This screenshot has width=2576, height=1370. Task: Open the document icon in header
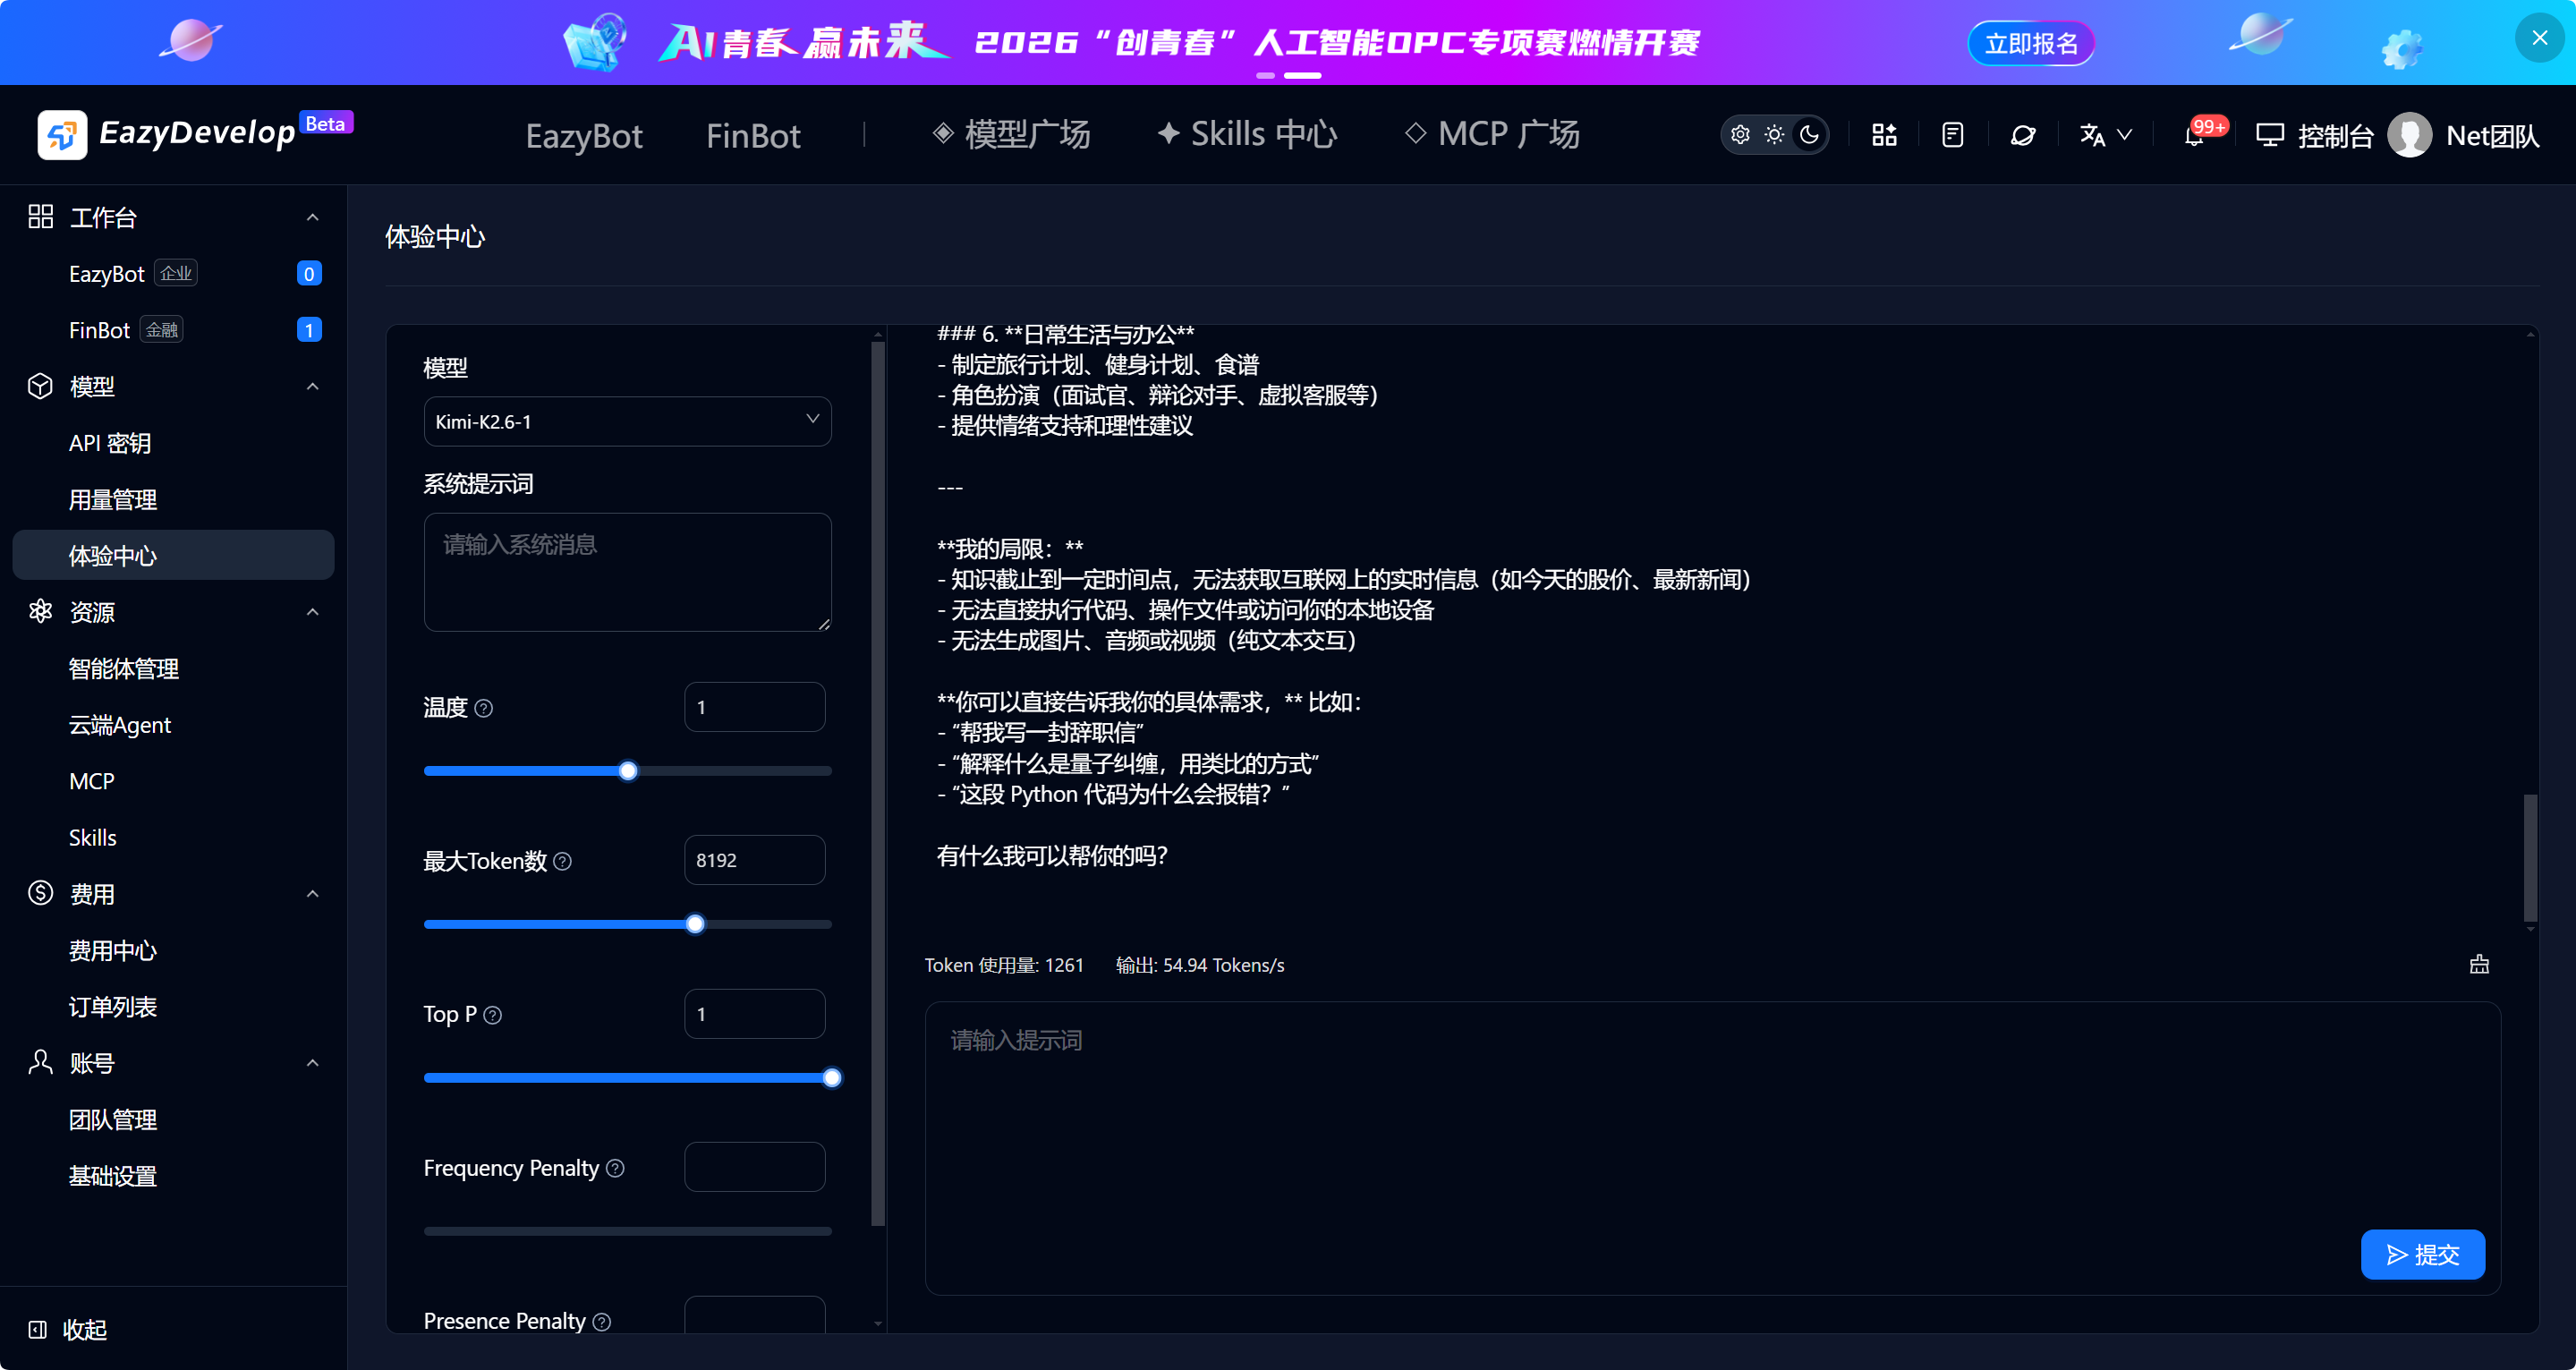tap(1952, 135)
